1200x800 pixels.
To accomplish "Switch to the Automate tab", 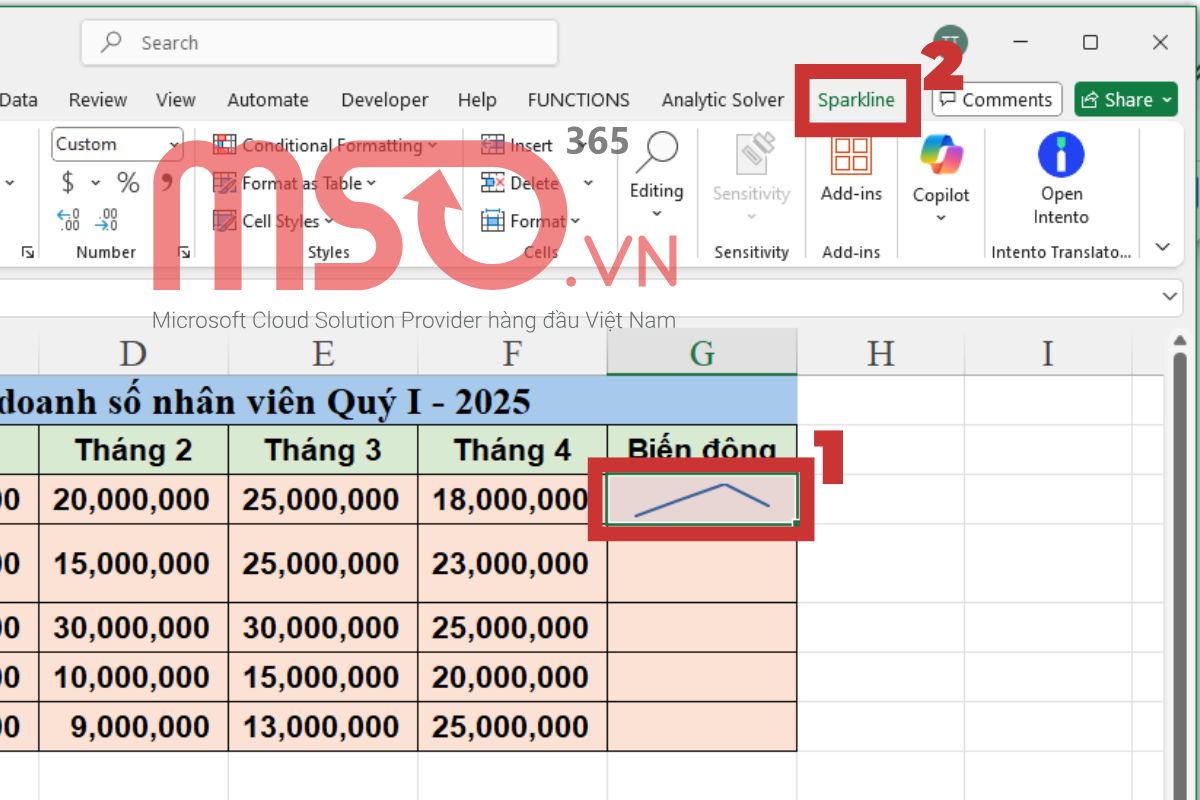I will 268,100.
